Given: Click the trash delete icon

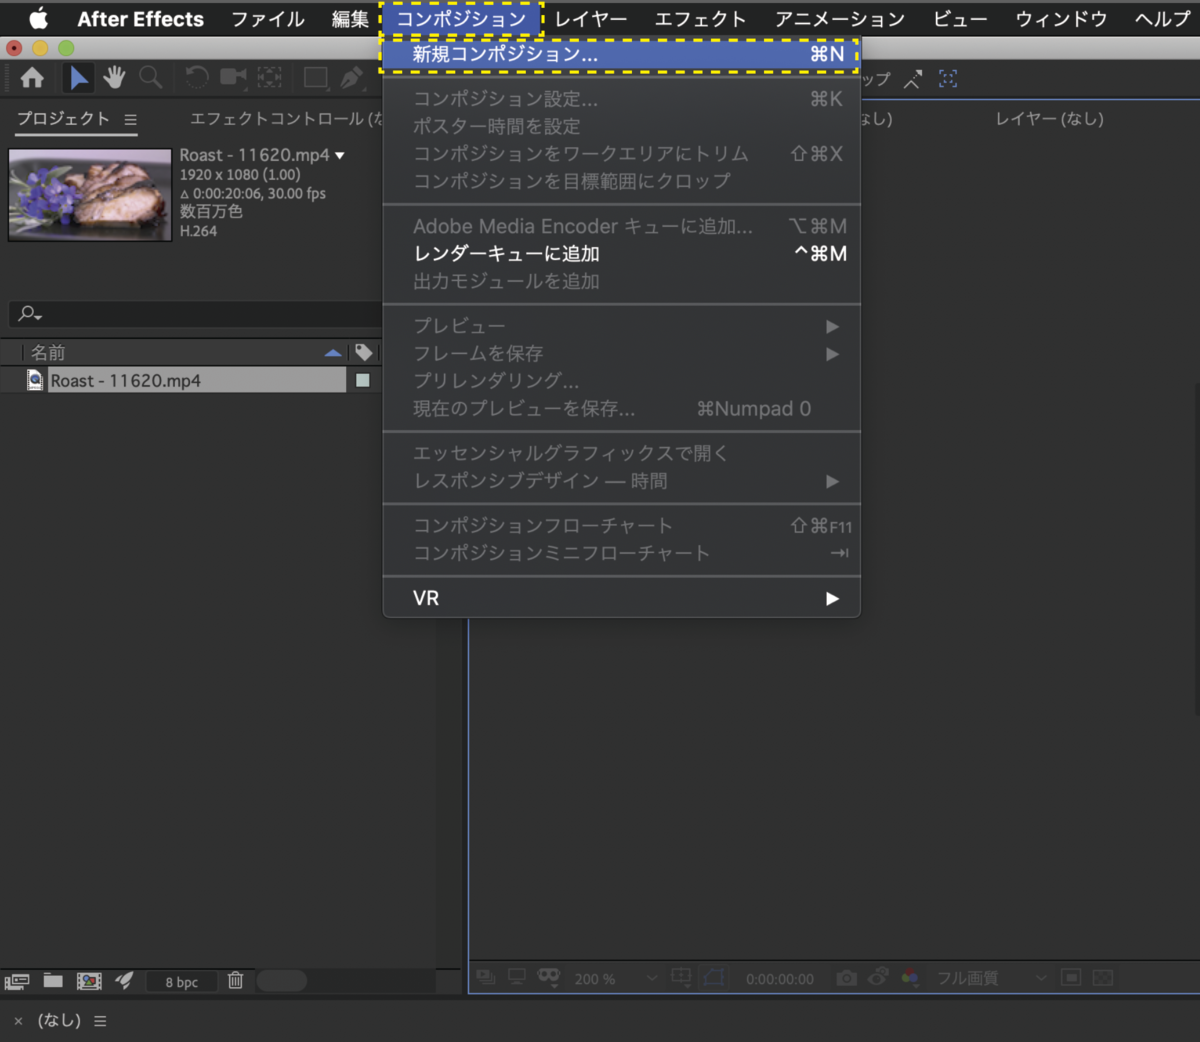Looking at the screenshot, I should tap(235, 981).
